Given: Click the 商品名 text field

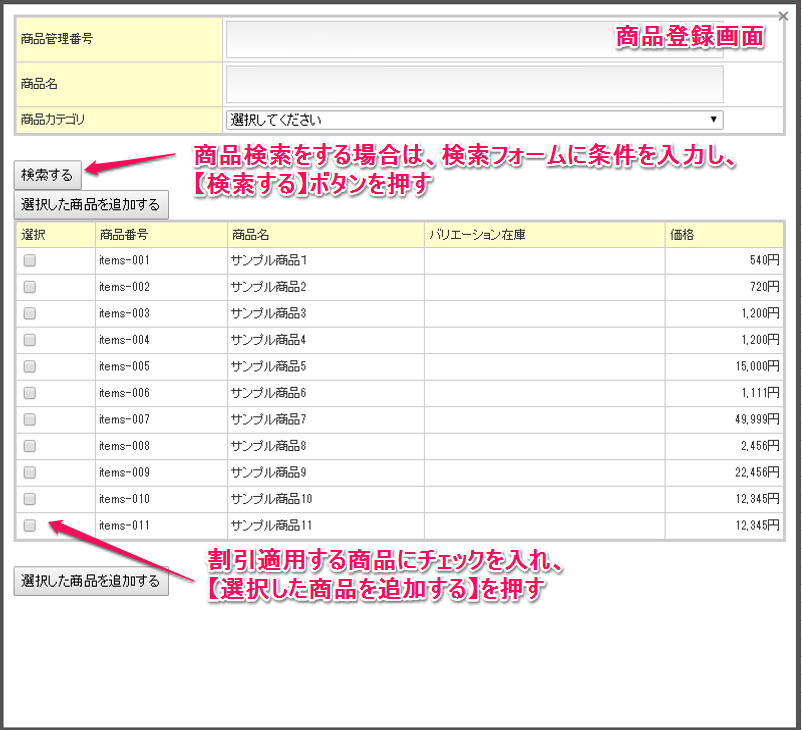Looking at the screenshot, I should tap(474, 85).
